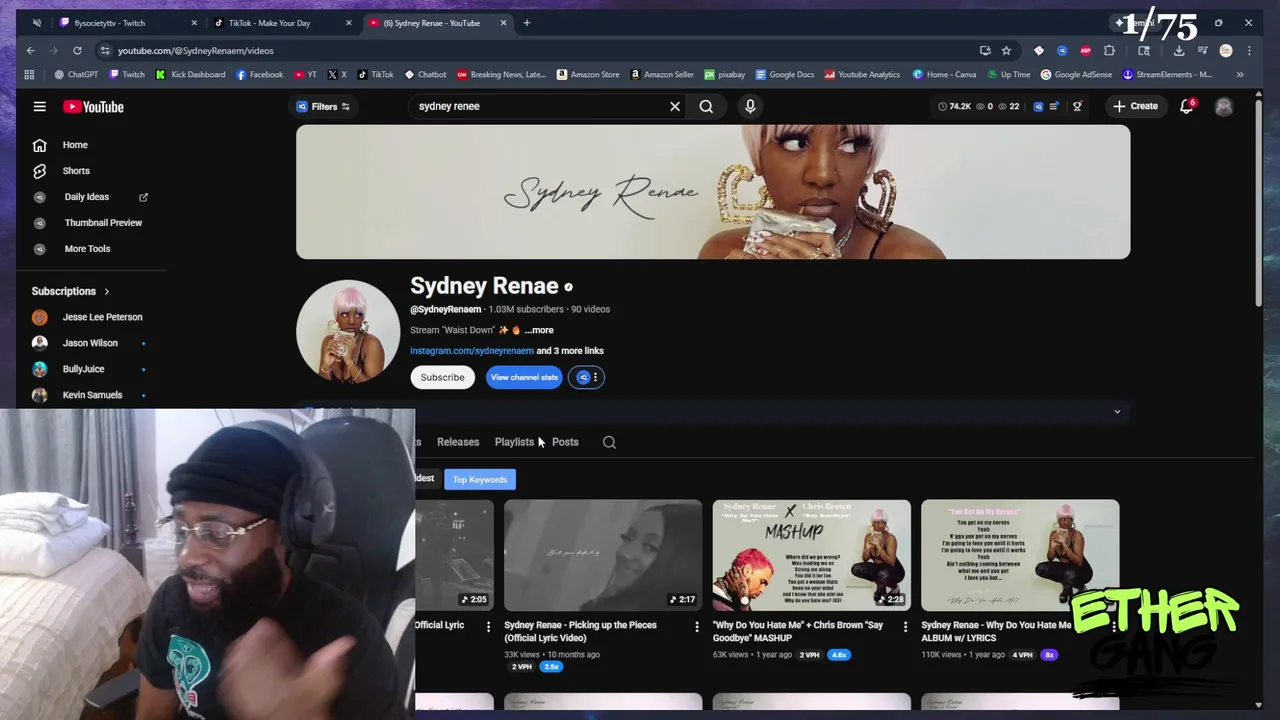Open the Google Docs bookmark

[x=785, y=74]
